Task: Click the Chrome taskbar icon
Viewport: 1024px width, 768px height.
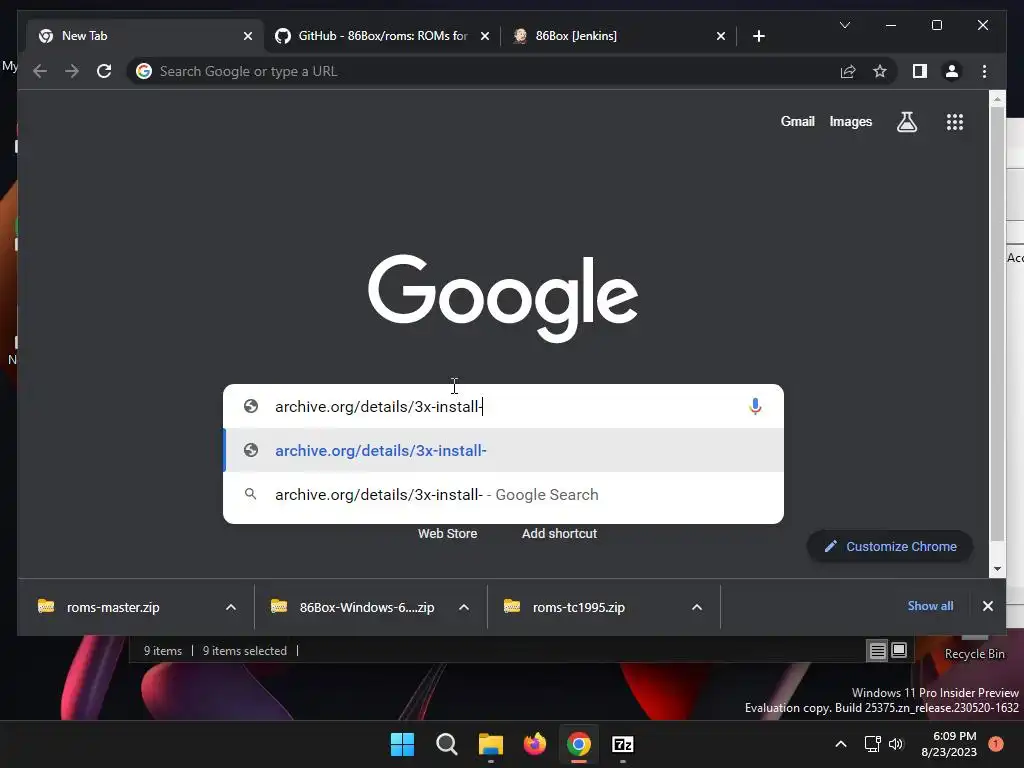Action: point(579,744)
